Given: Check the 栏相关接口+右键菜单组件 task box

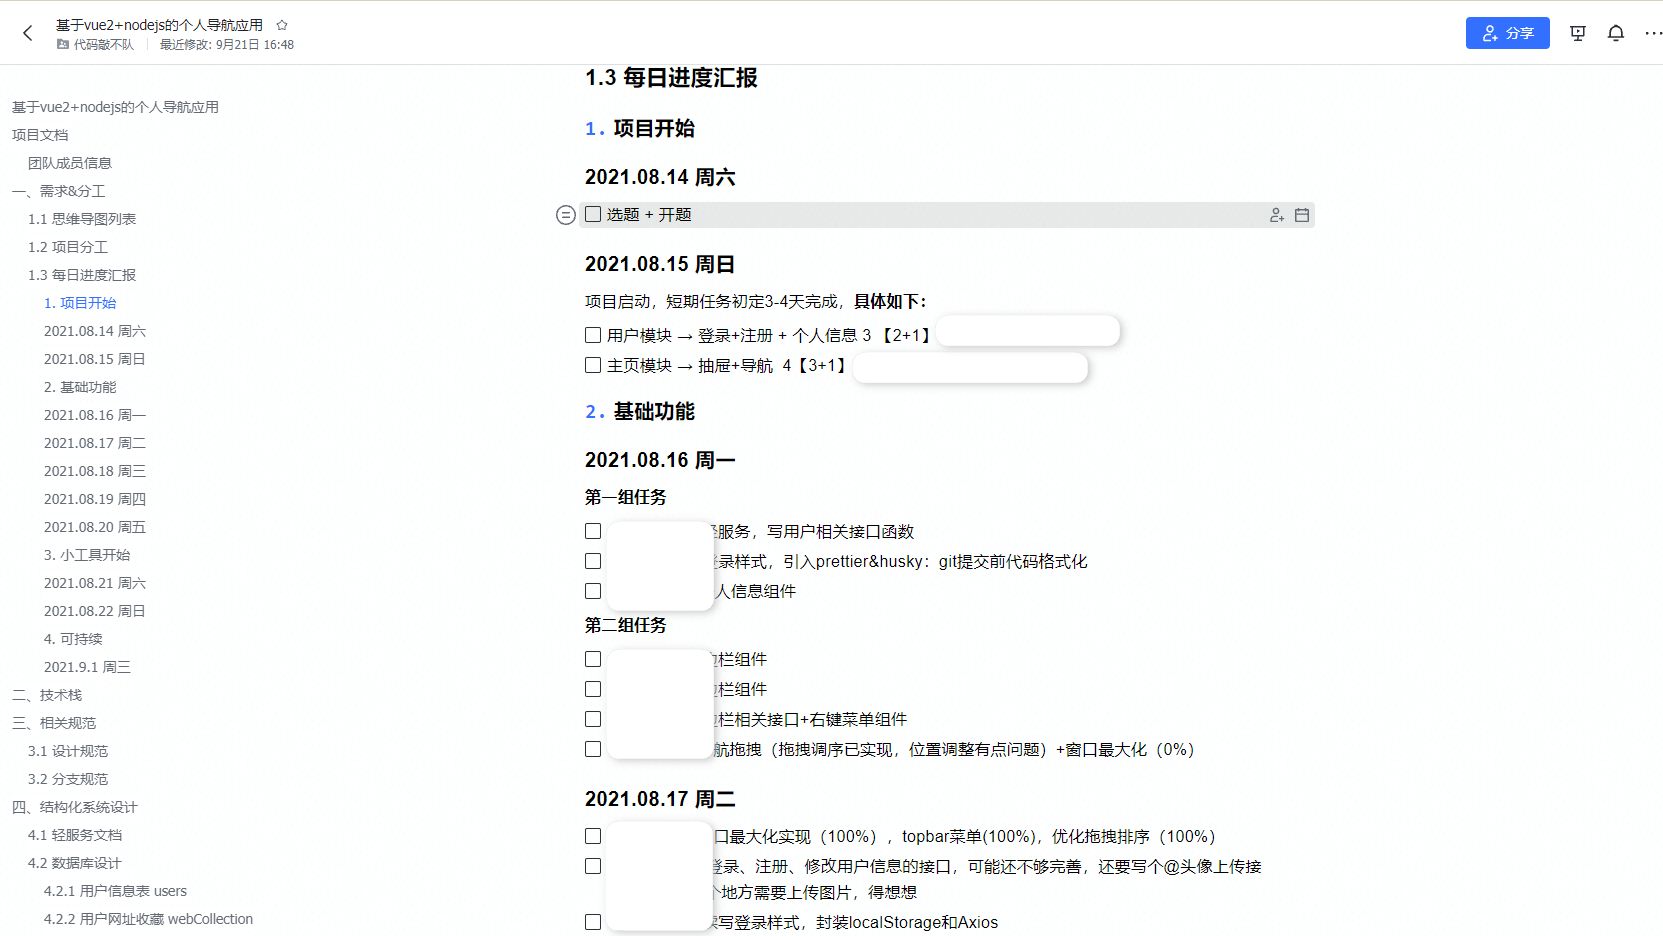Looking at the screenshot, I should 593,719.
